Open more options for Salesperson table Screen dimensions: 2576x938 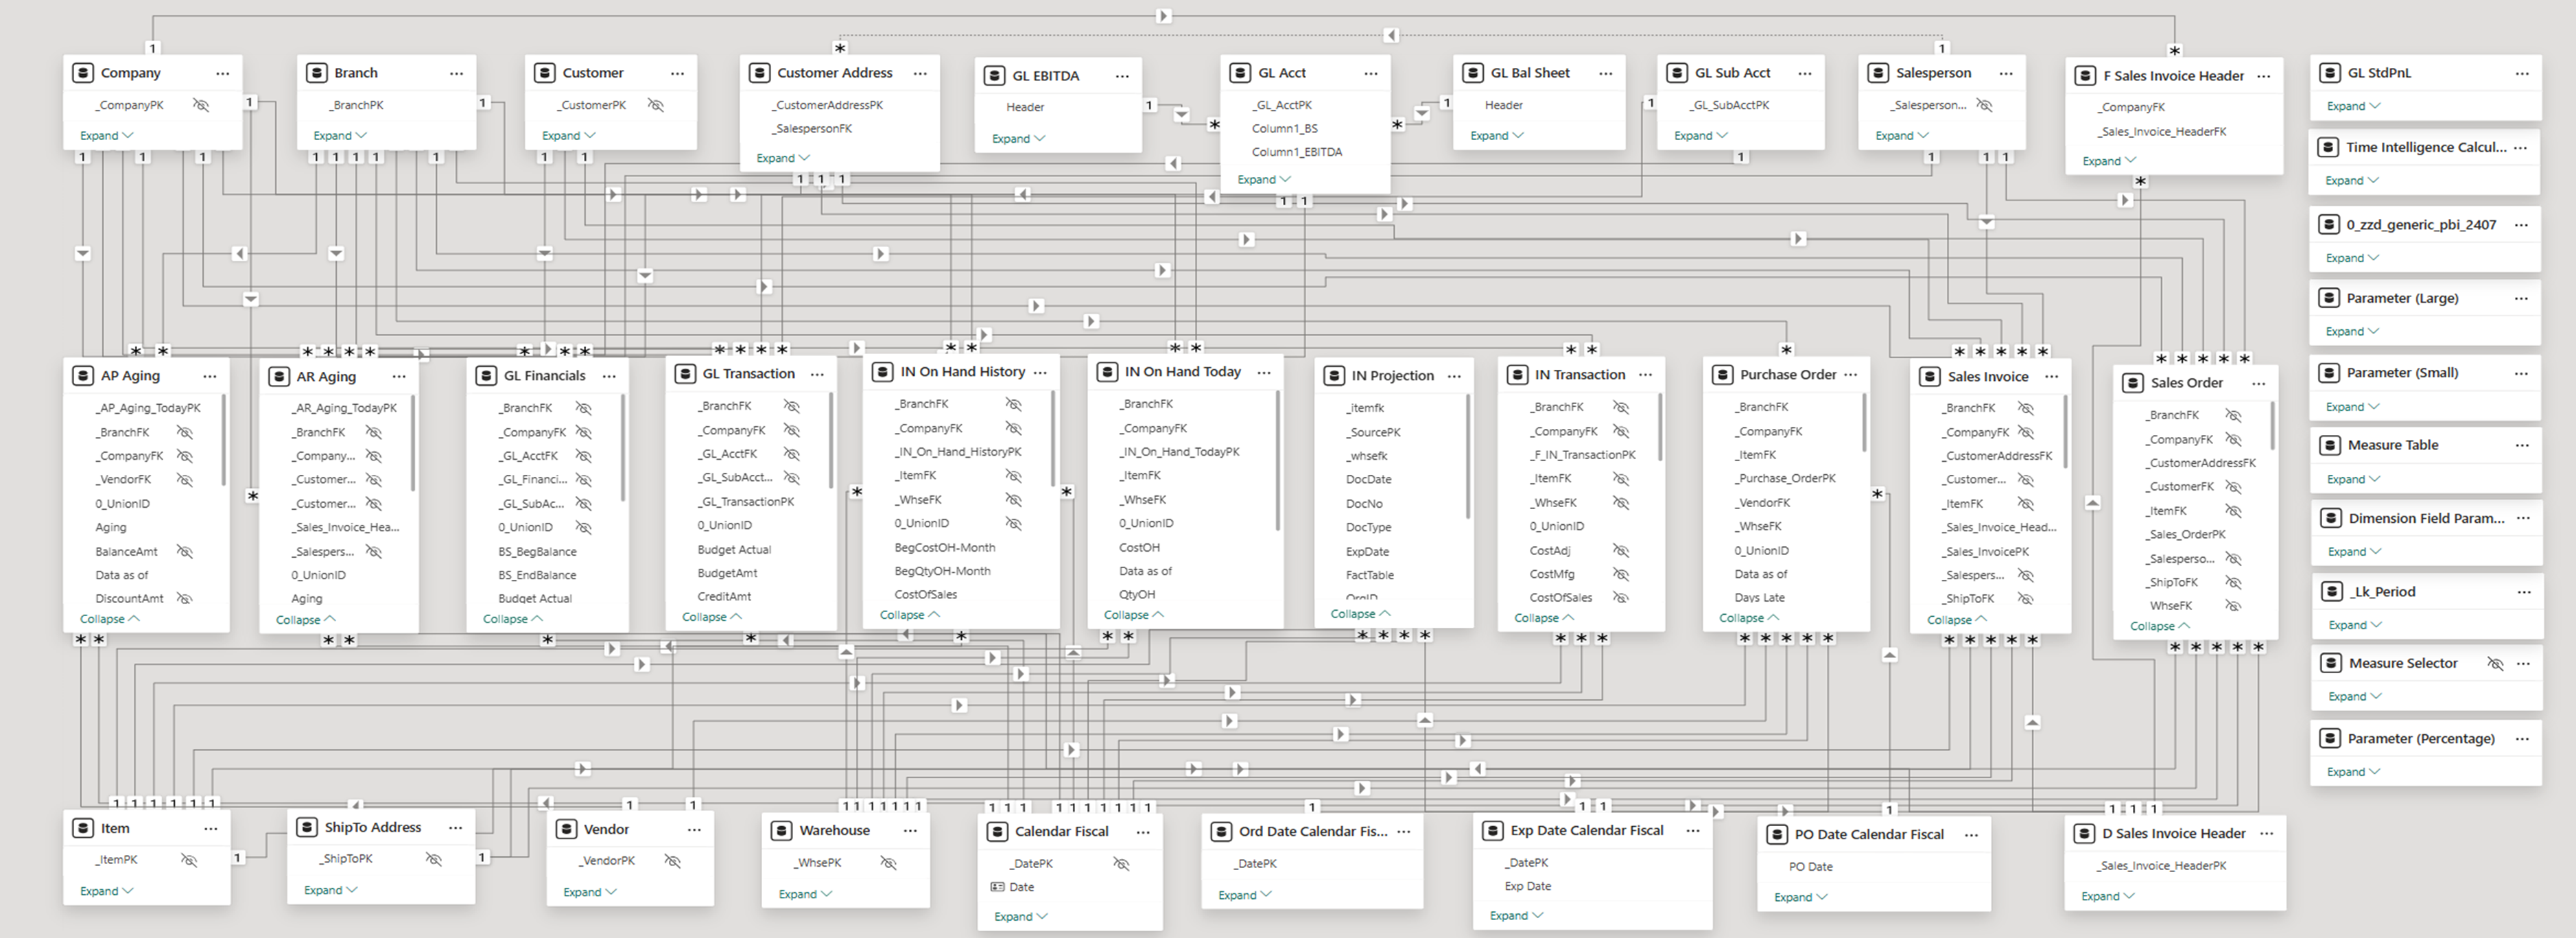tap(2005, 73)
